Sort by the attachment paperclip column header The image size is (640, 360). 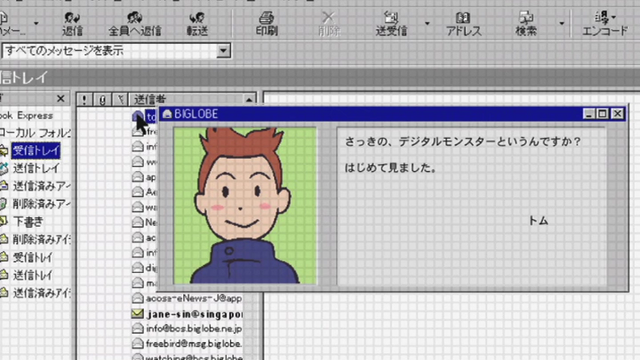(102, 99)
